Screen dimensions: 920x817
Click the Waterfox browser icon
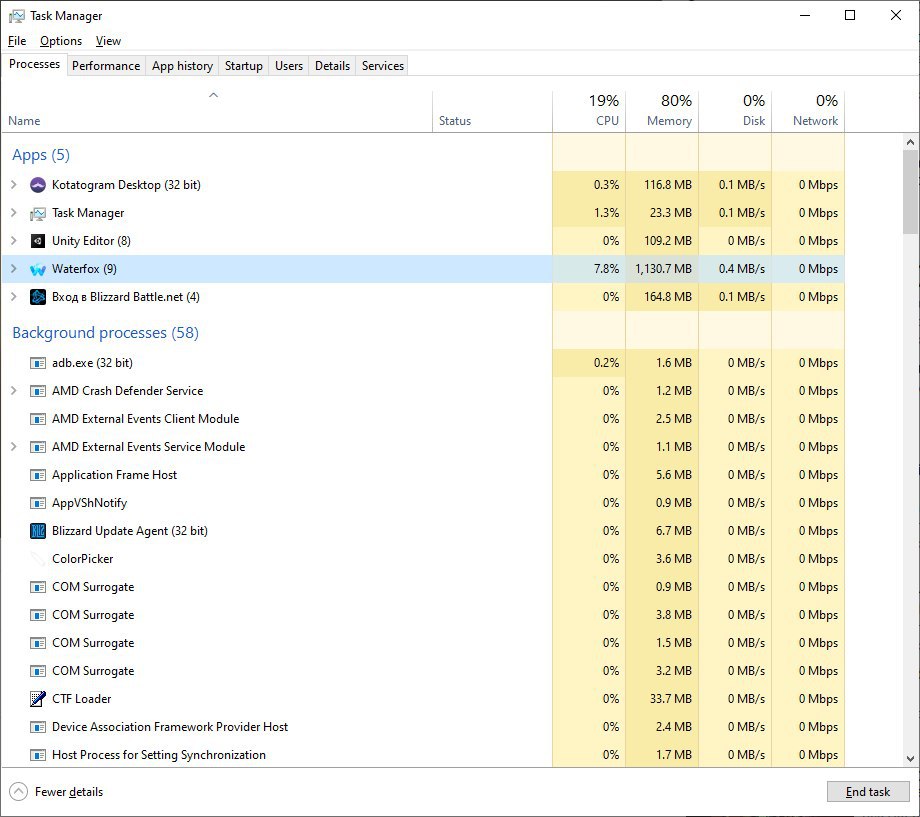(38, 269)
